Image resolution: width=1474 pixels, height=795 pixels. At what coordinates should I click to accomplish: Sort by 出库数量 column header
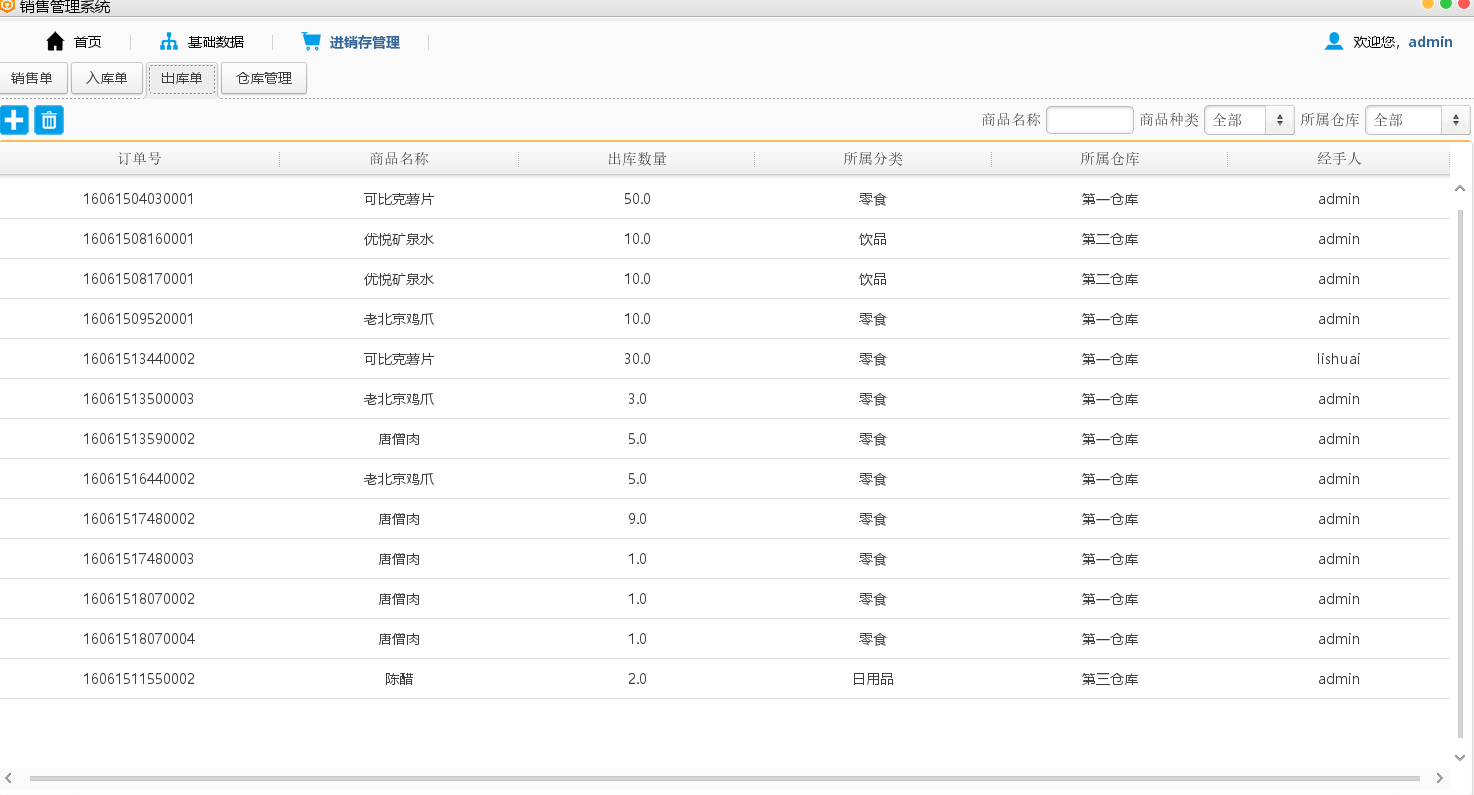637,159
